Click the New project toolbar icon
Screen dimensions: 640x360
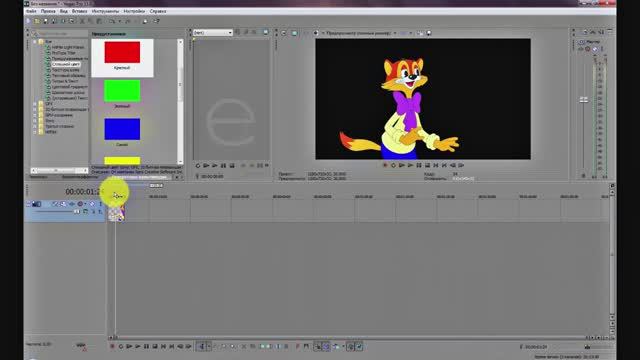[x=29, y=21]
